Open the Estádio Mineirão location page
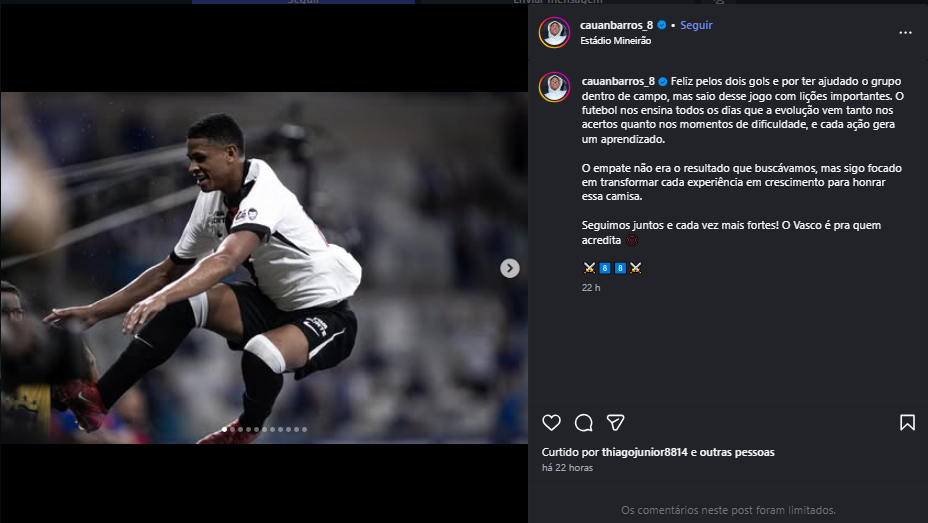This screenshot has width=928, height=523. click(615, 41)
